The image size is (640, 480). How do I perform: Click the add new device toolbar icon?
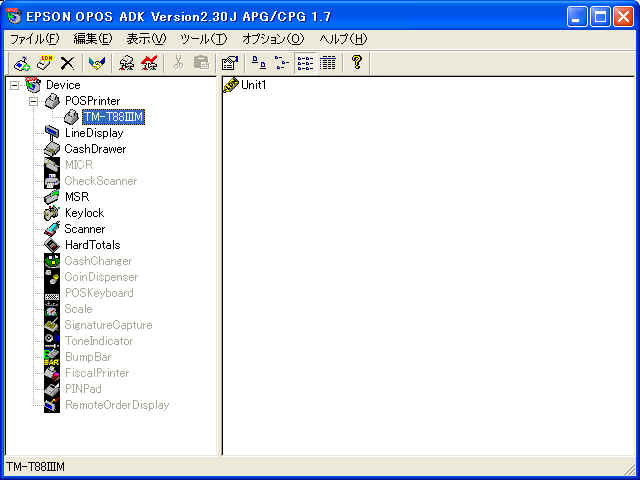pos(22,63)
